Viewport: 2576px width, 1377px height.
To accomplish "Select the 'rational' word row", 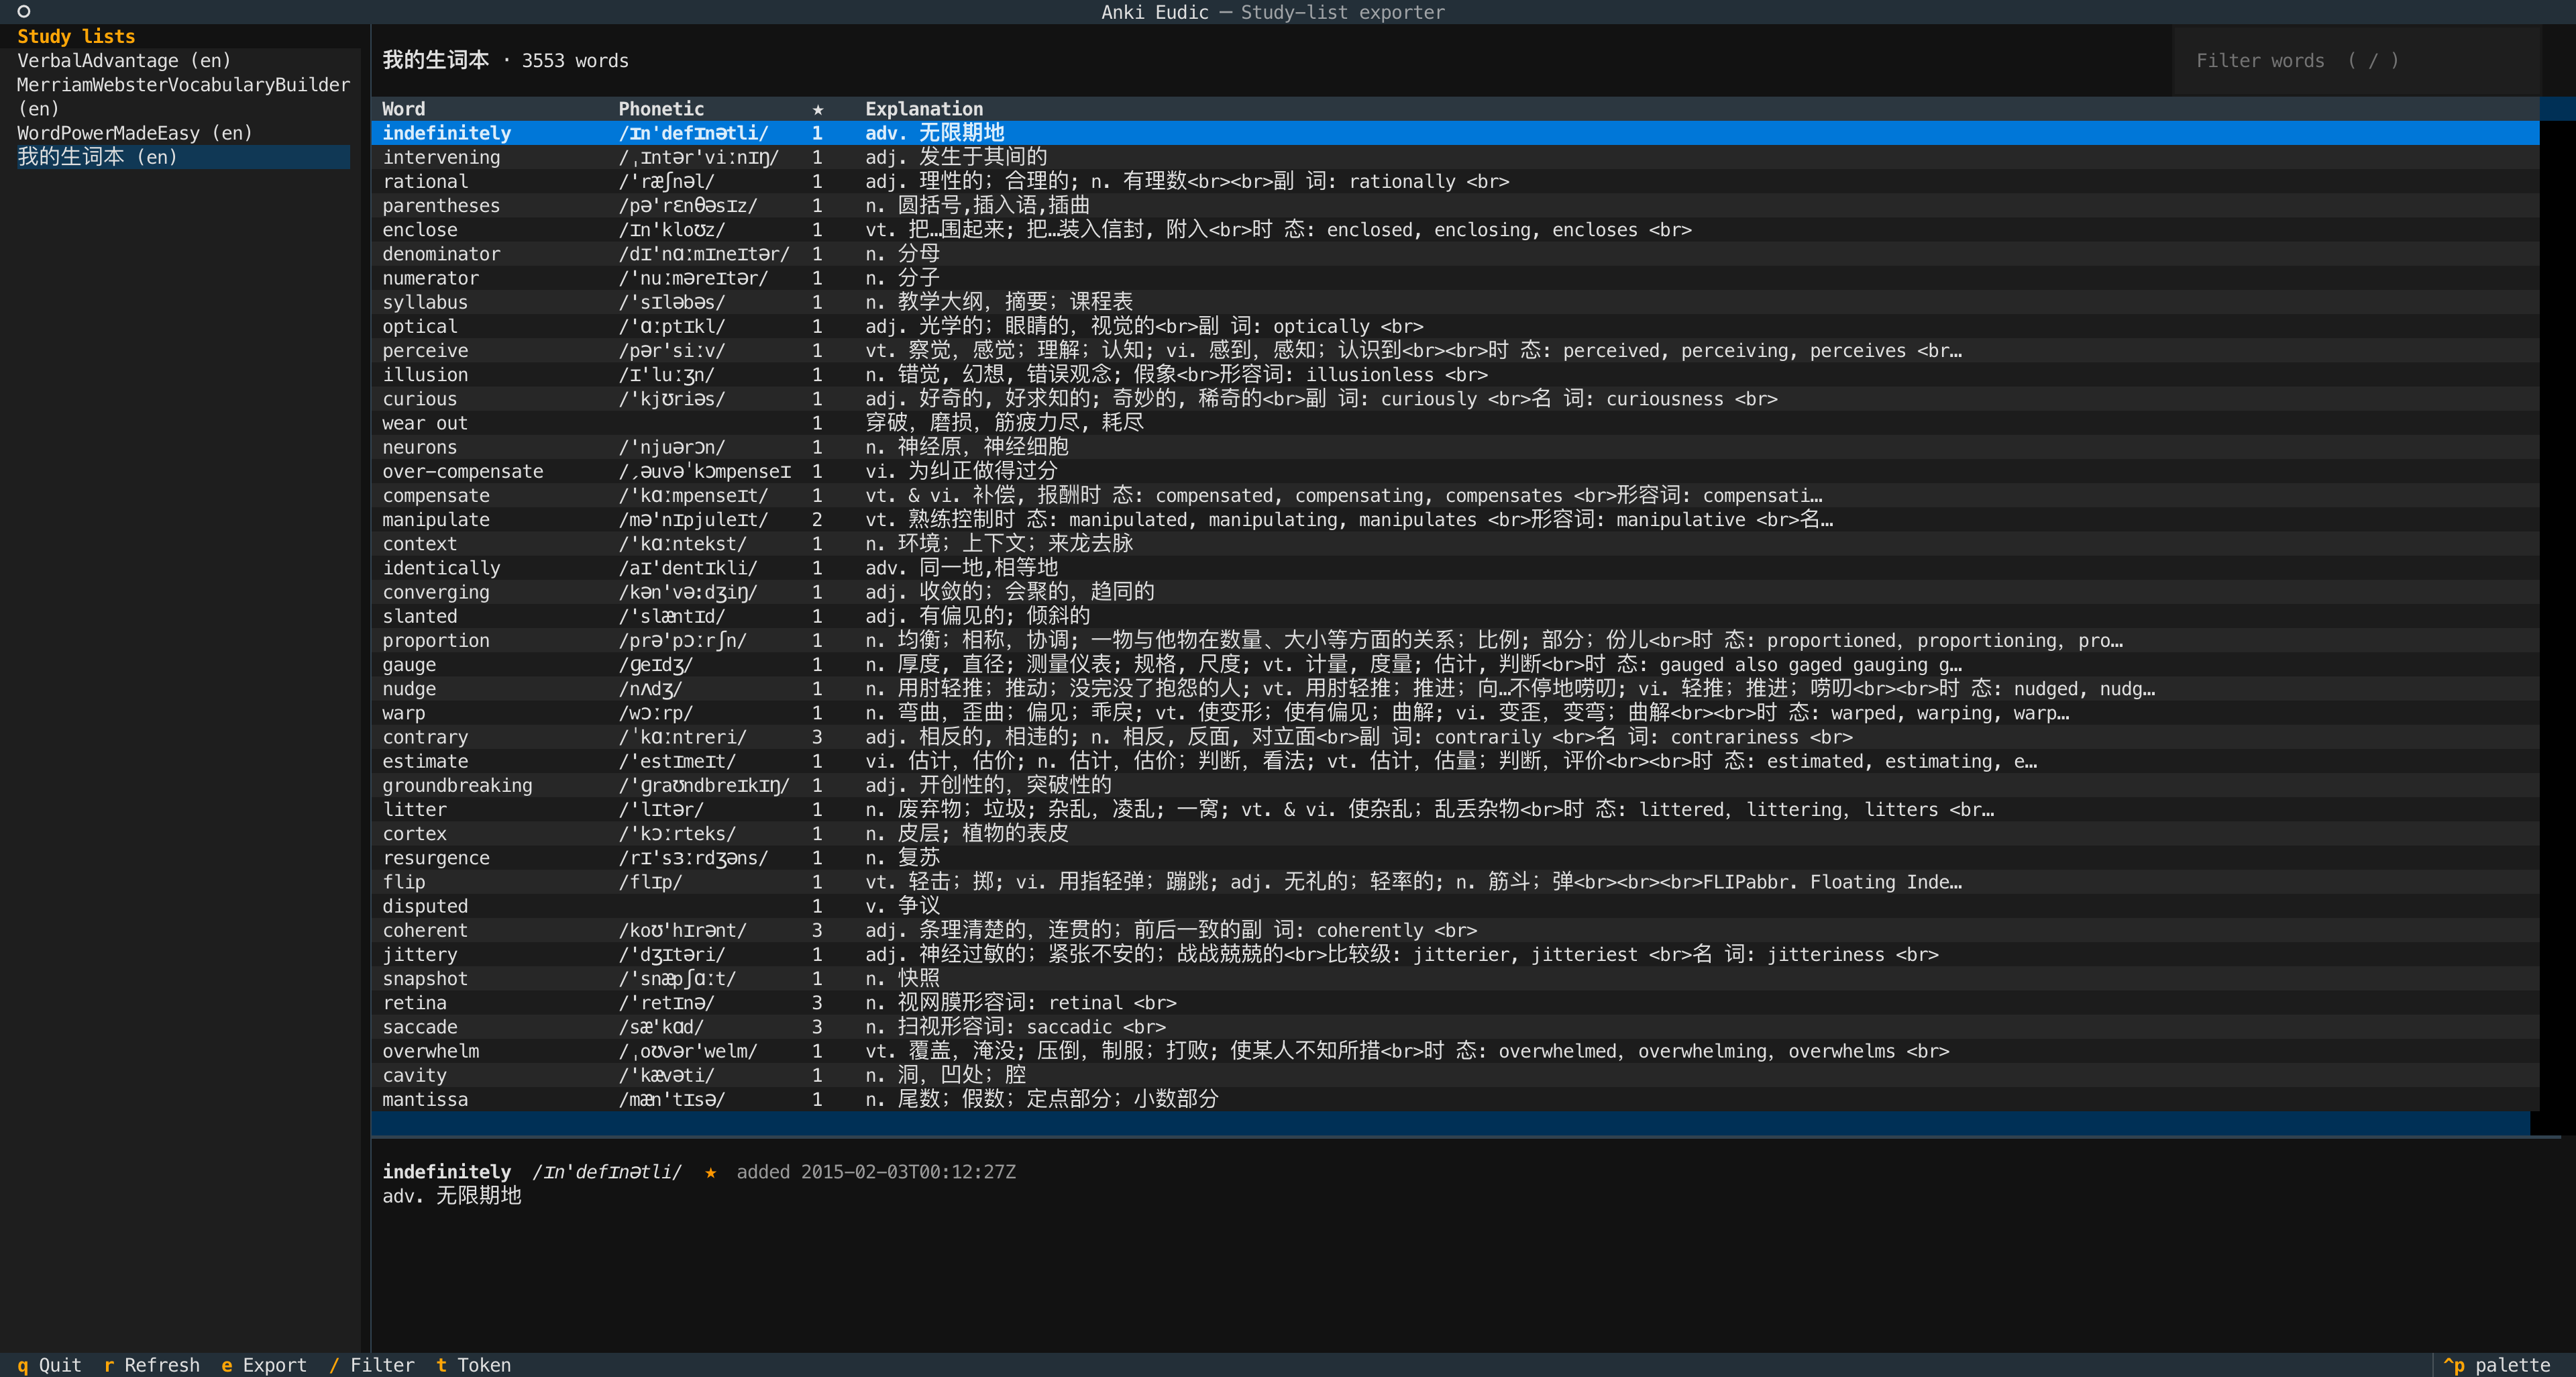I will 1455,181.
